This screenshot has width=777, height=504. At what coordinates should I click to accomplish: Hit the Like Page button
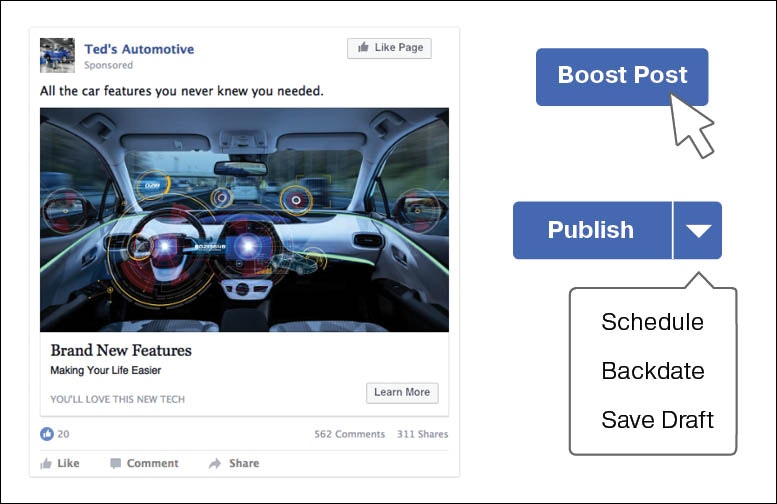pyautogui.click(x=390, y=48)
